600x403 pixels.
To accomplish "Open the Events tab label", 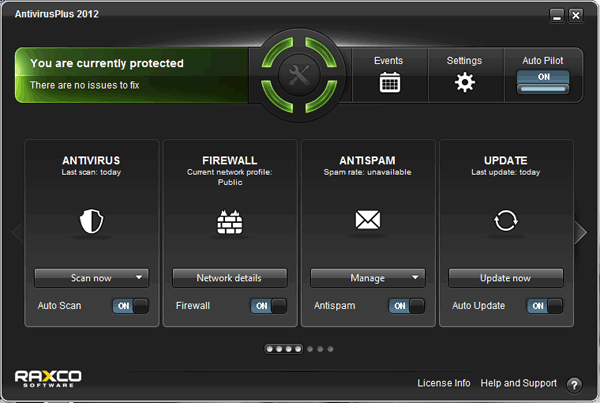I will [388, 60].
